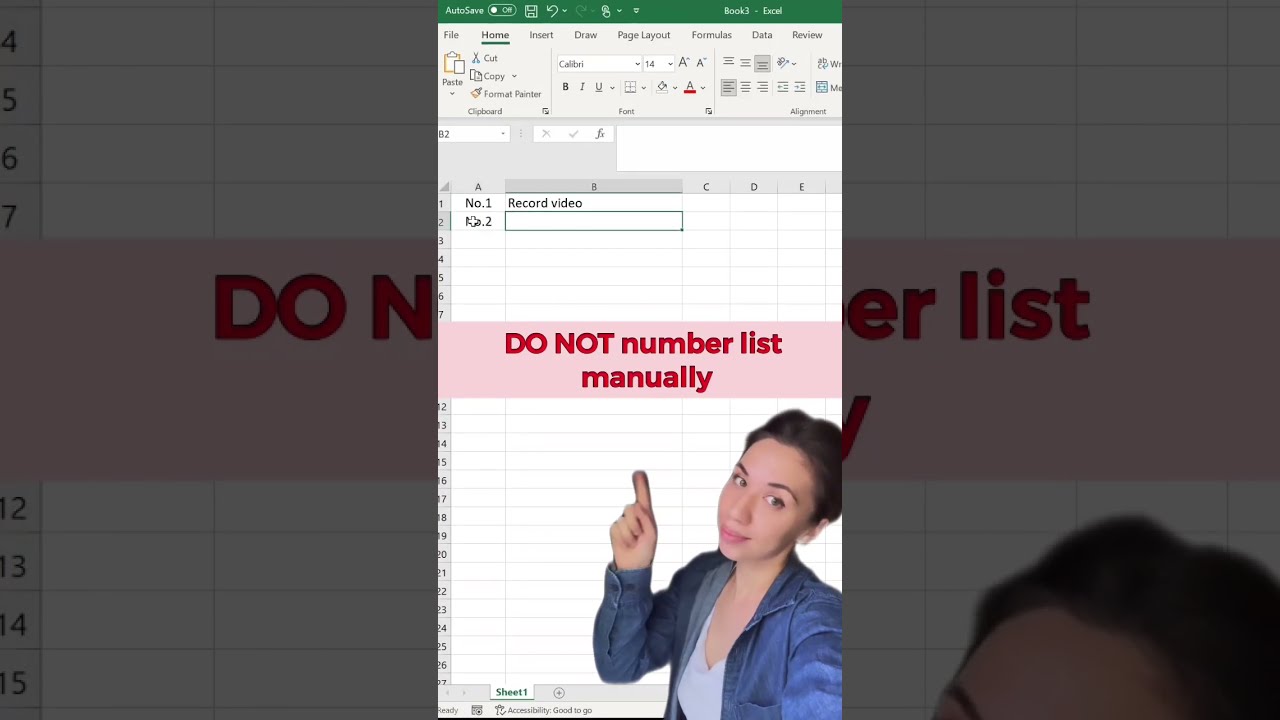Click the Increase Indent icon

pos(799,87)
